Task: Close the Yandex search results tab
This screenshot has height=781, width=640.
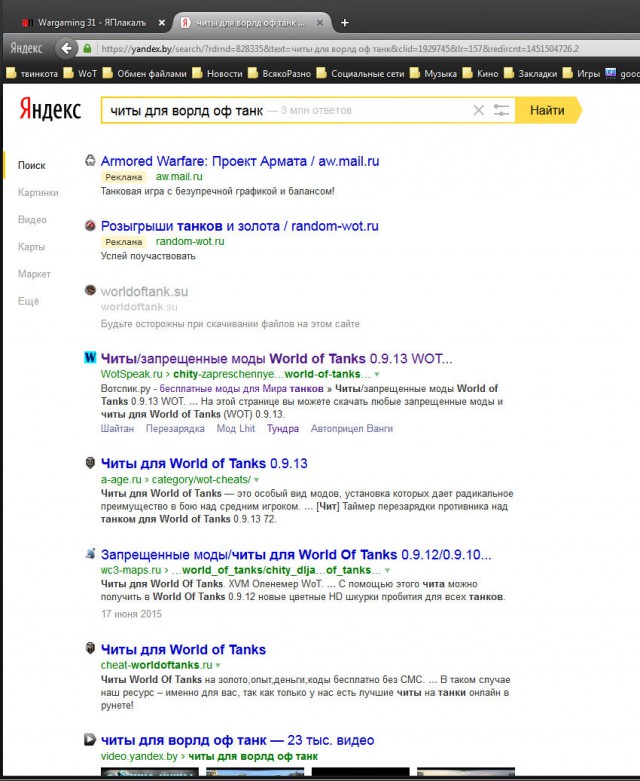Action: point(320,22)
